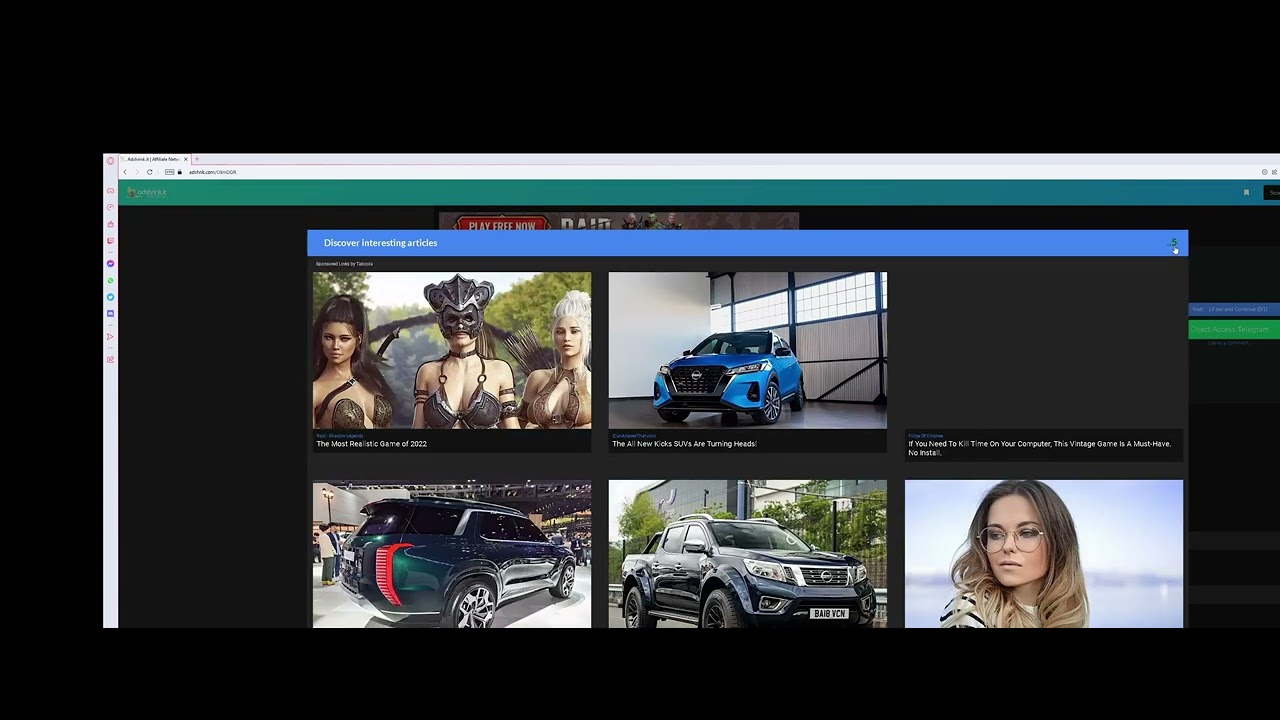This screenshot has width=1280, height=720.
Task: Click 'The All New Kicks SUVs' headline
Action: point(684,444)
